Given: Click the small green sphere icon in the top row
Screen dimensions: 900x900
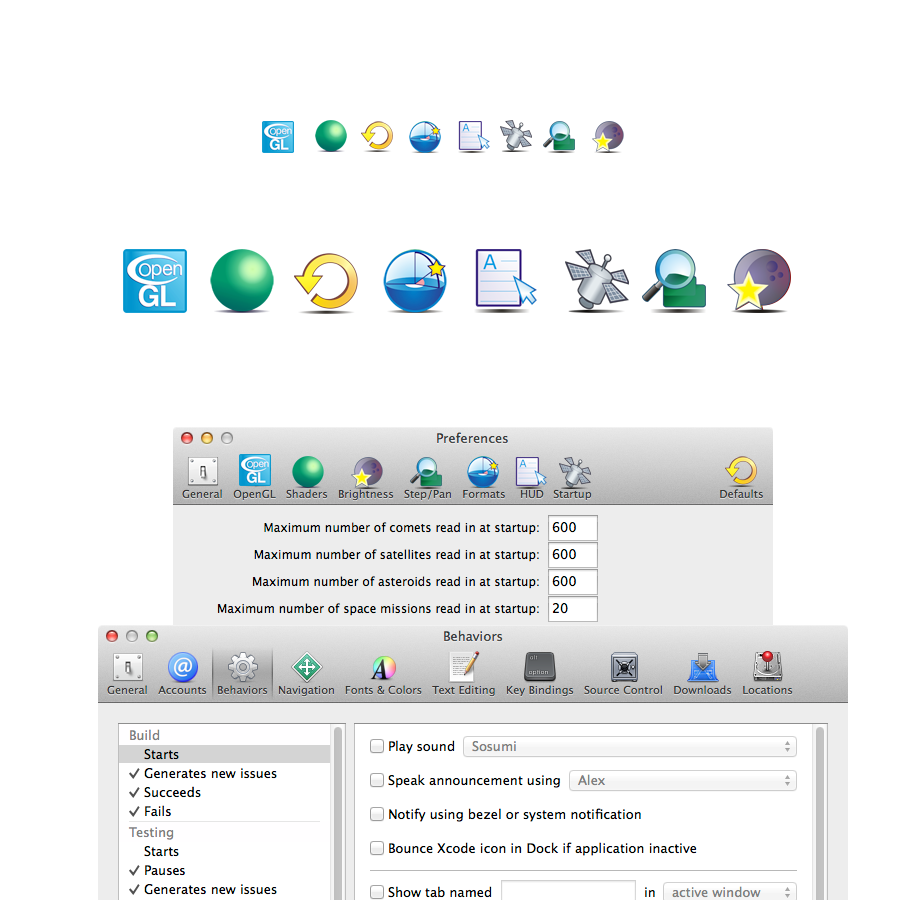Looking at the screenshot, I should (x=331, y=136).
